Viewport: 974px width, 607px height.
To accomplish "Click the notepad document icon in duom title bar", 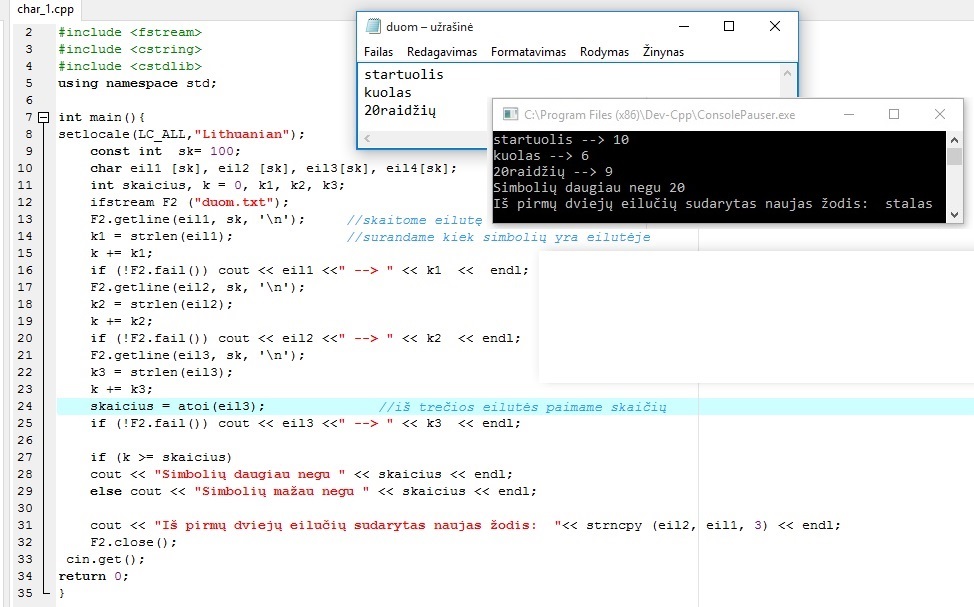I will click(373, 26).
